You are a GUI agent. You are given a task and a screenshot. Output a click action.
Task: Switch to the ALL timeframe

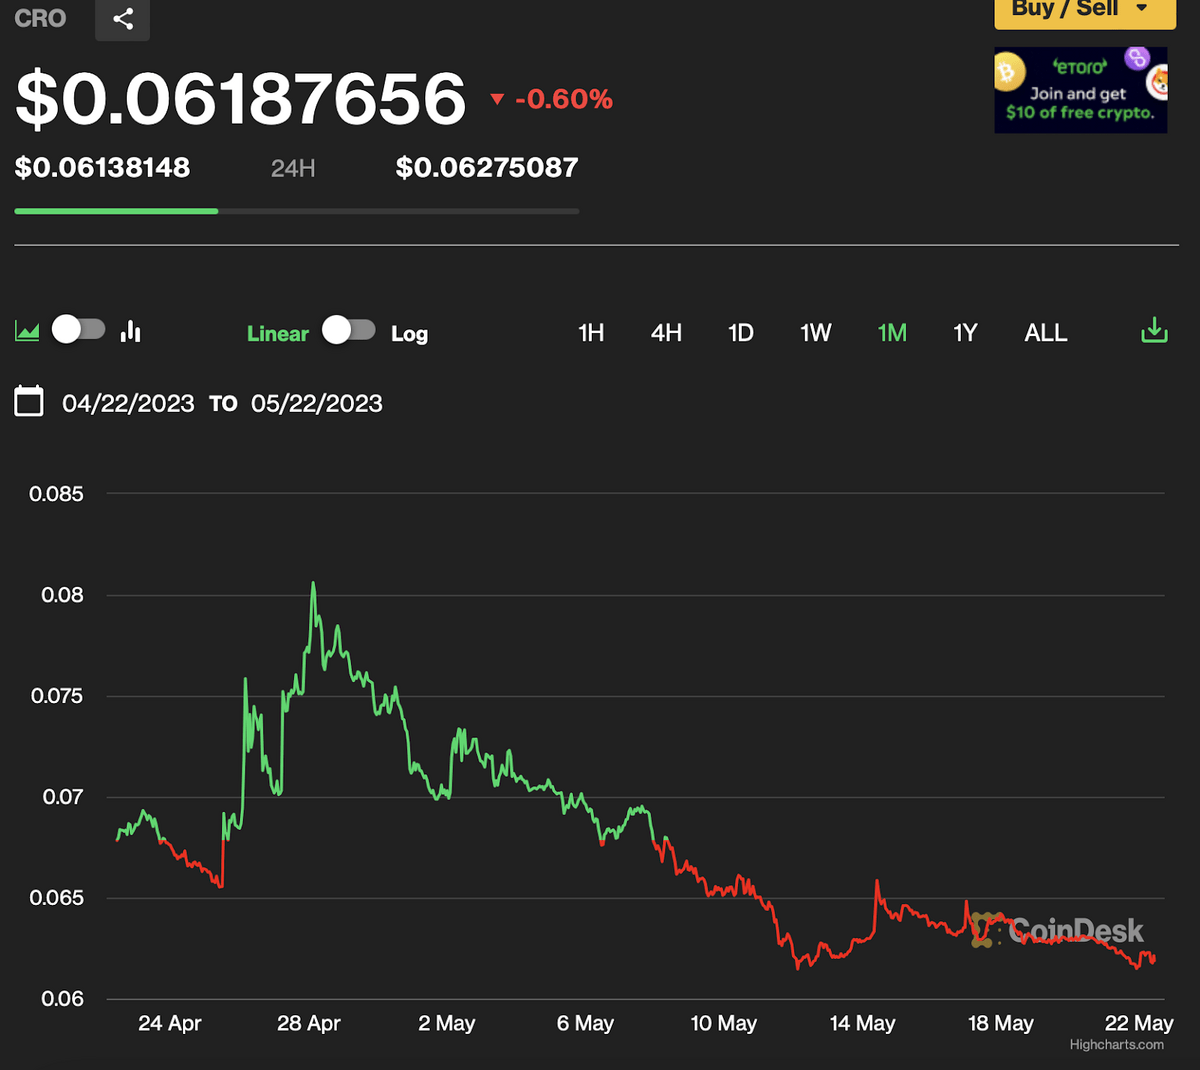tap(1046, 333)
